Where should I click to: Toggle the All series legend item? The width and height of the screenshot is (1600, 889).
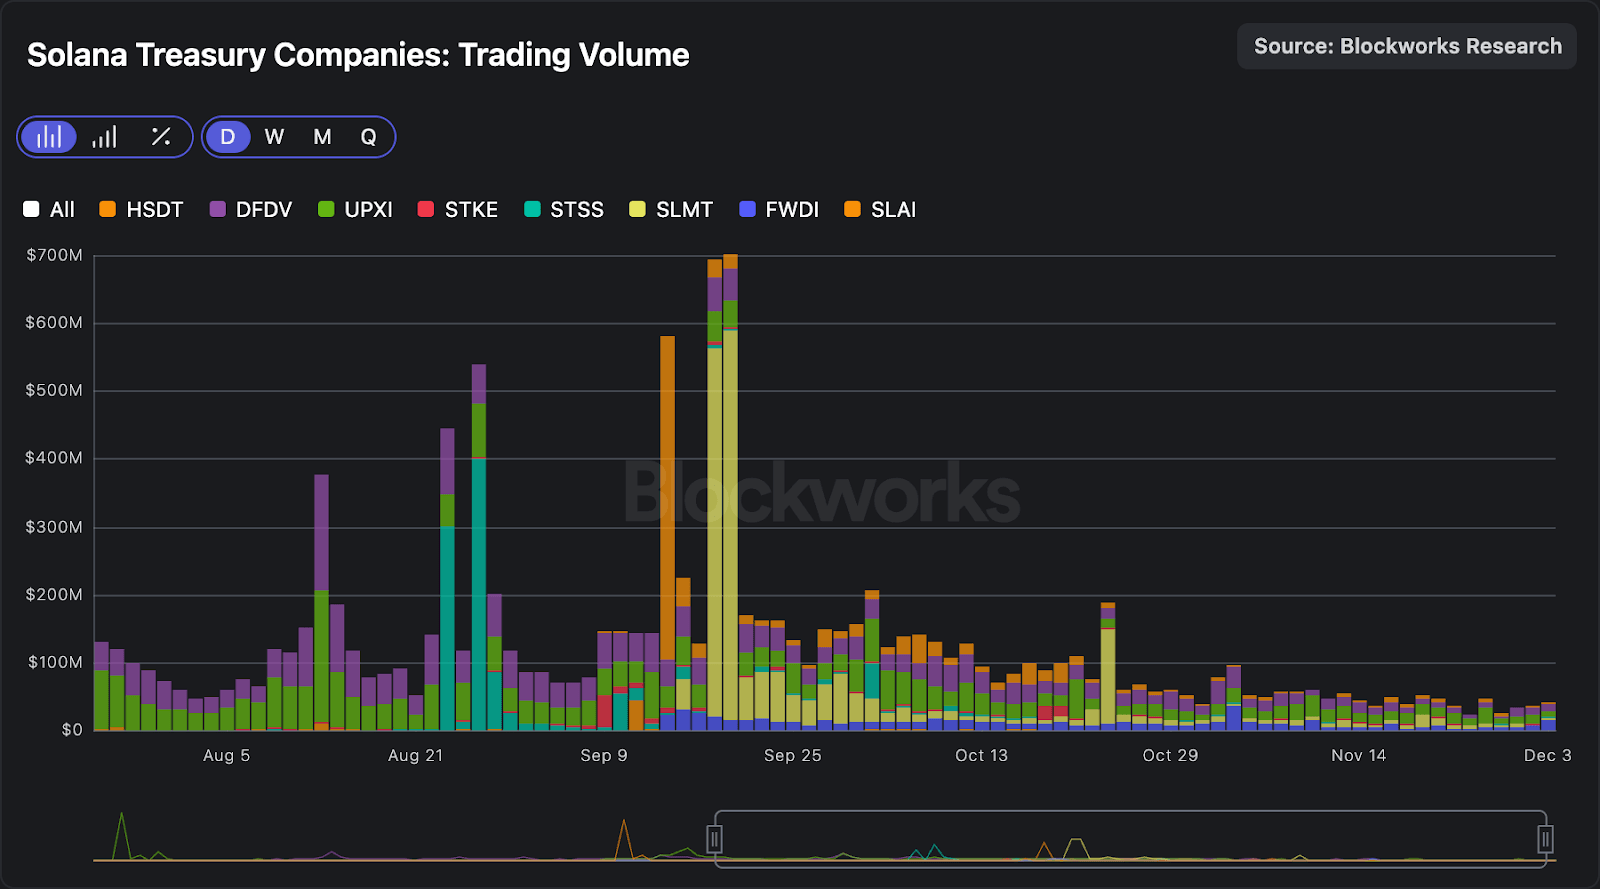[x=49, y=209]
